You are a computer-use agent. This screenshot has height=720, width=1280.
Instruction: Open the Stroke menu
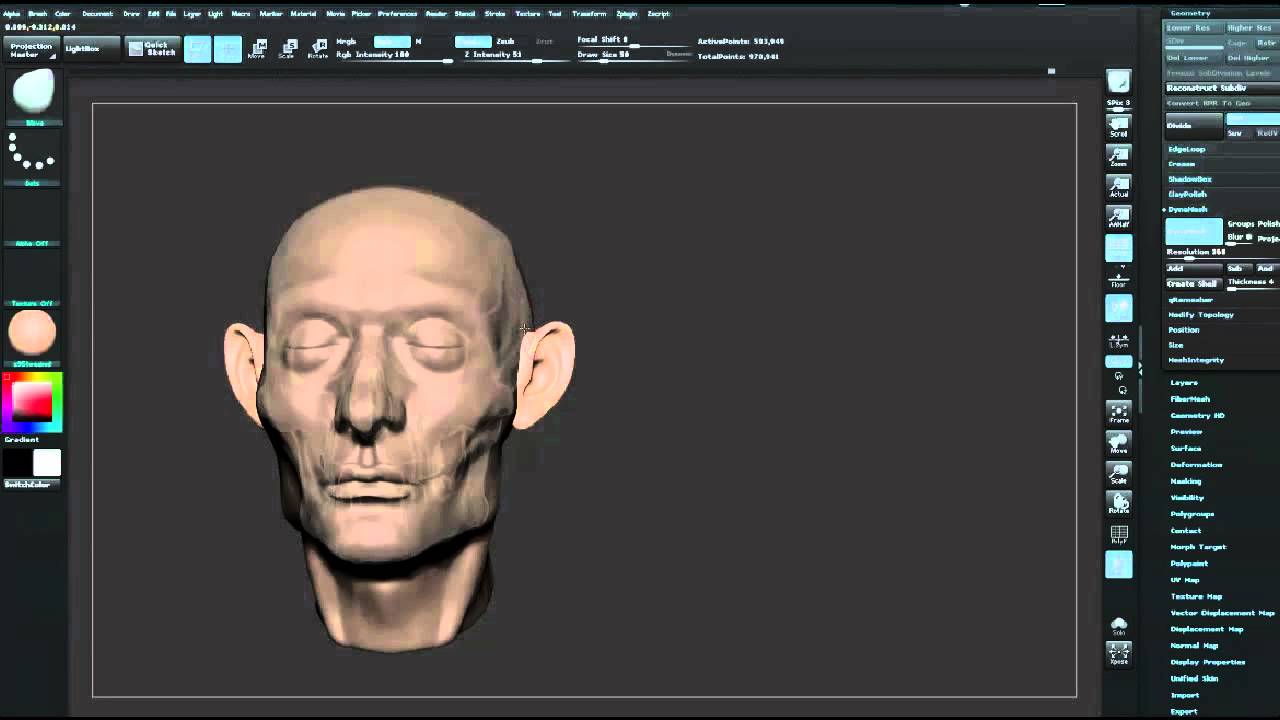click(x=495, y=14)
